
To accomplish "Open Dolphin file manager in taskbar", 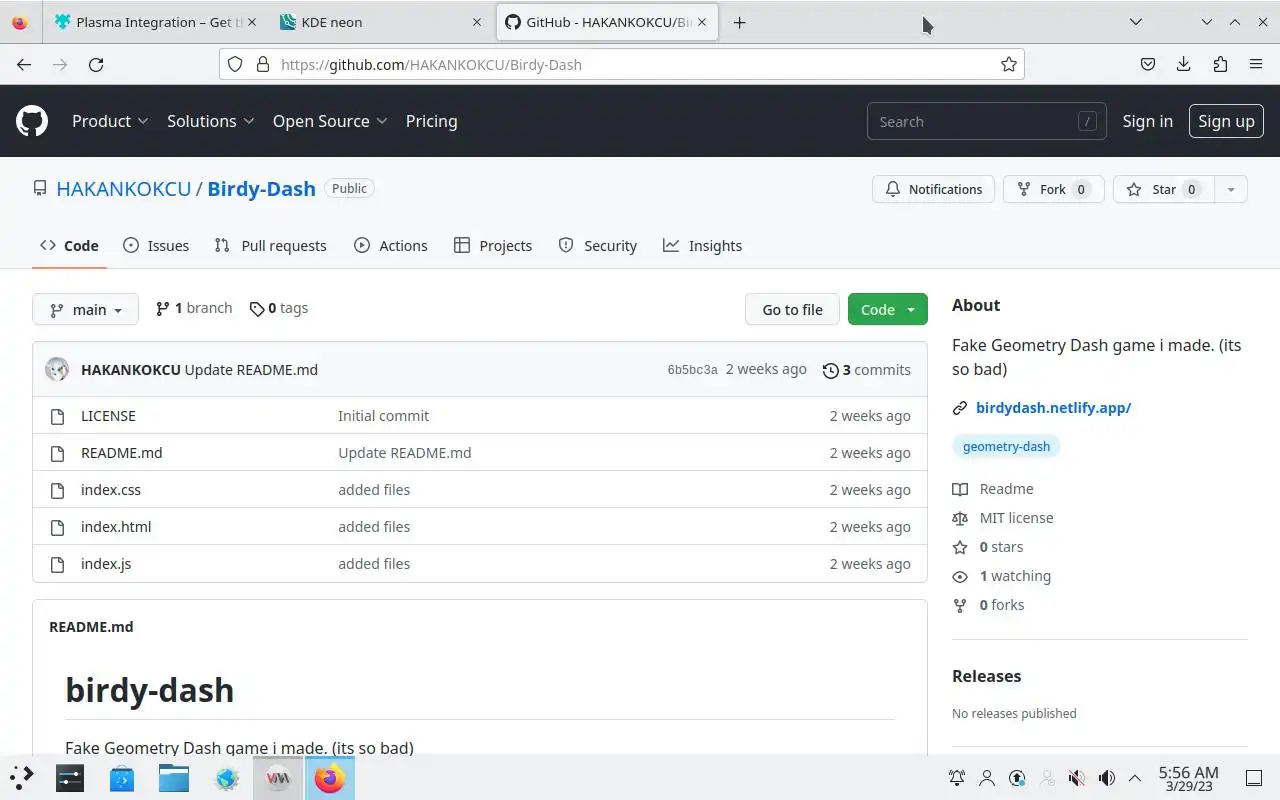I will (174, 777).
